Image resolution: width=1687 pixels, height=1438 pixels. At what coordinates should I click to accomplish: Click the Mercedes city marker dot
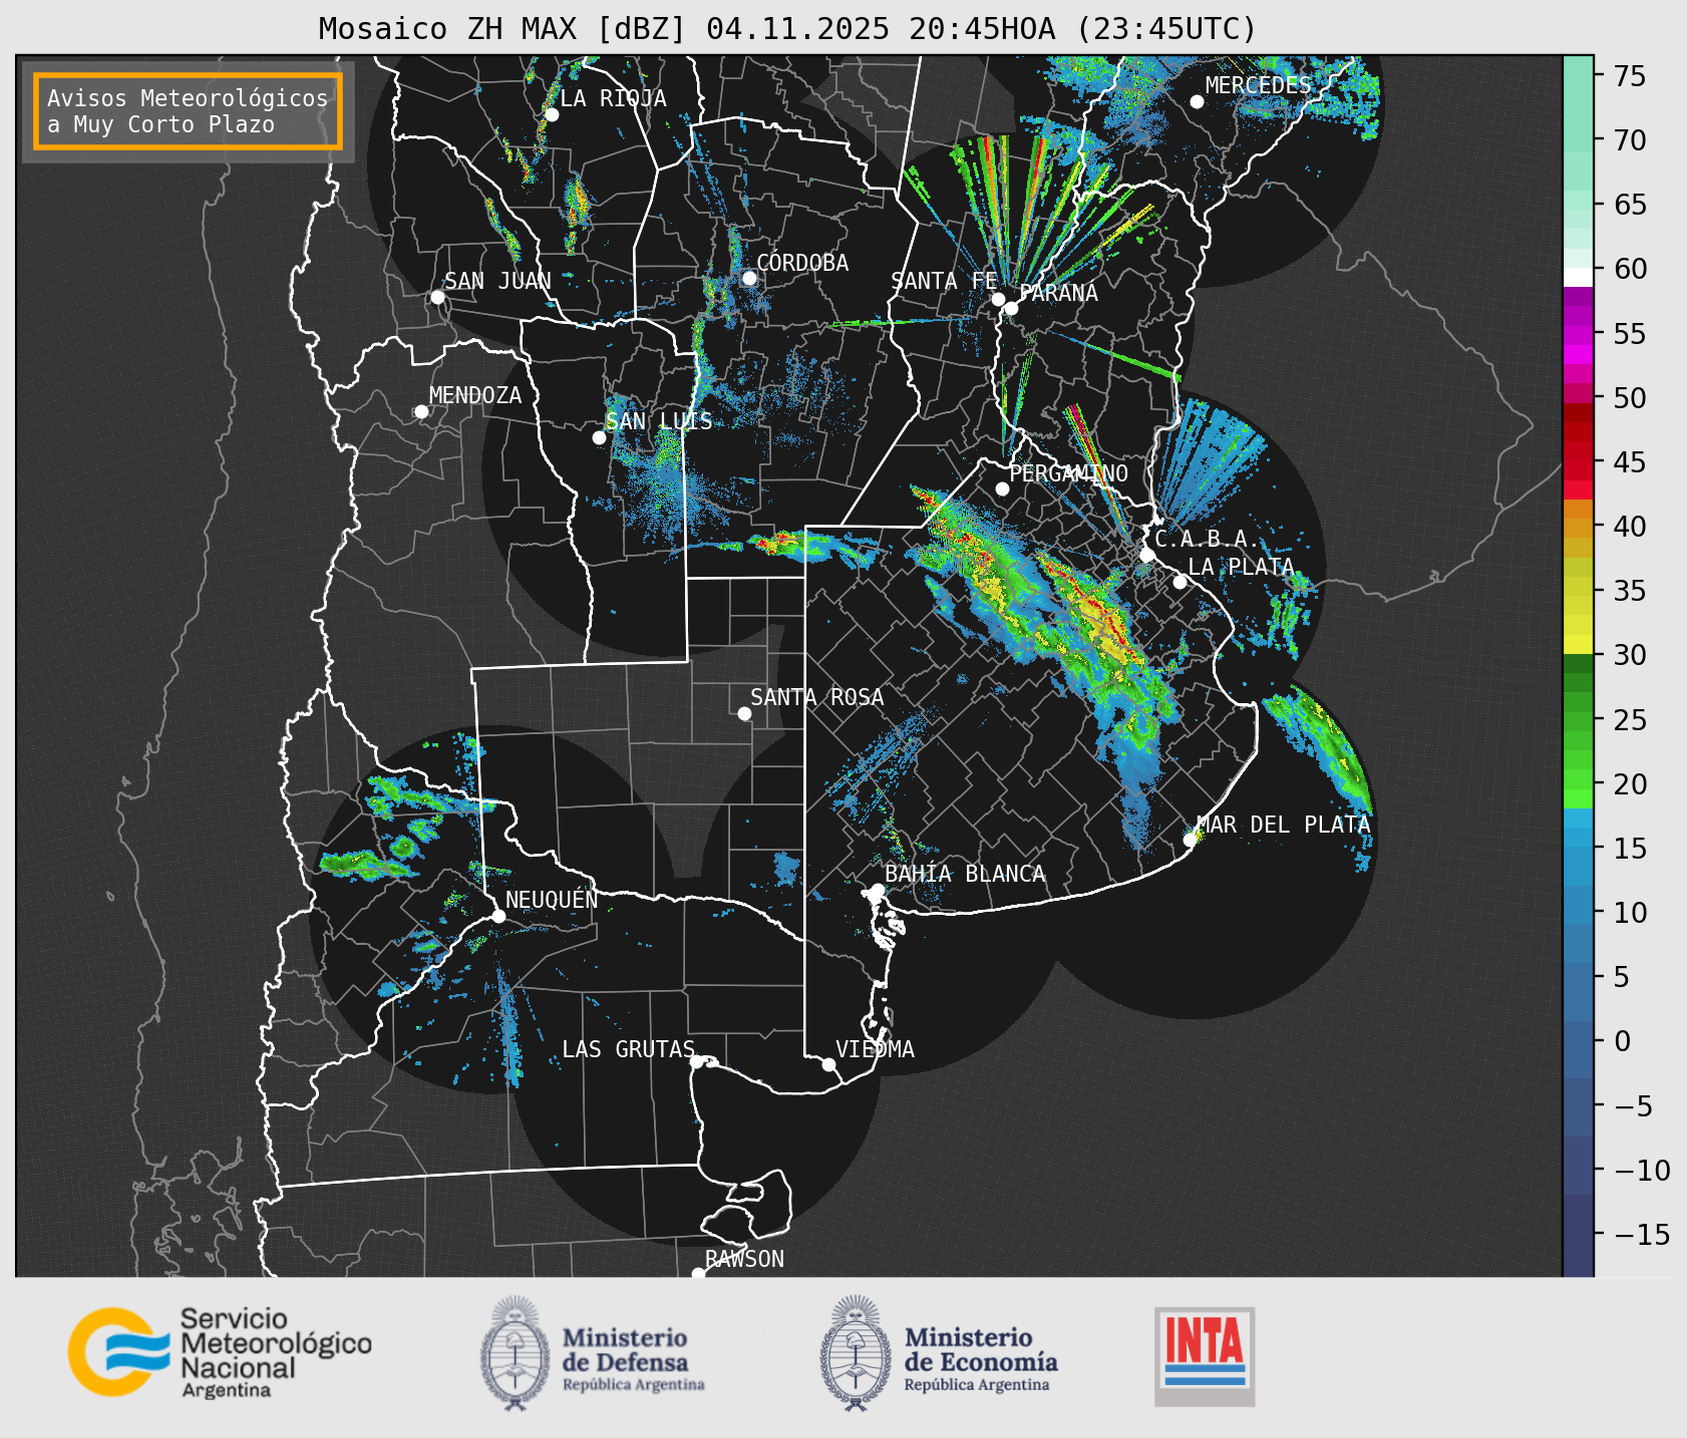pyautogui.click(x=1197, y=102)
